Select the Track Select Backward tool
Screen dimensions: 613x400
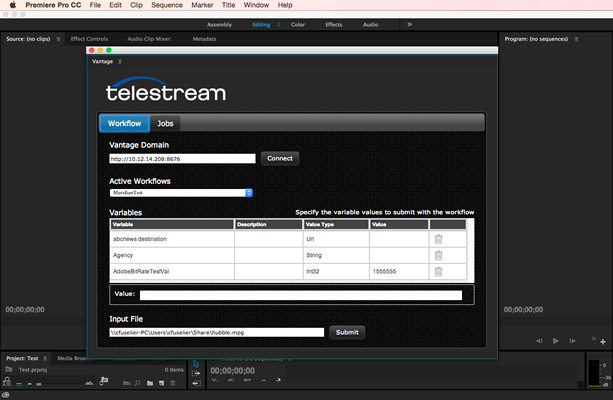coord(196,383)
